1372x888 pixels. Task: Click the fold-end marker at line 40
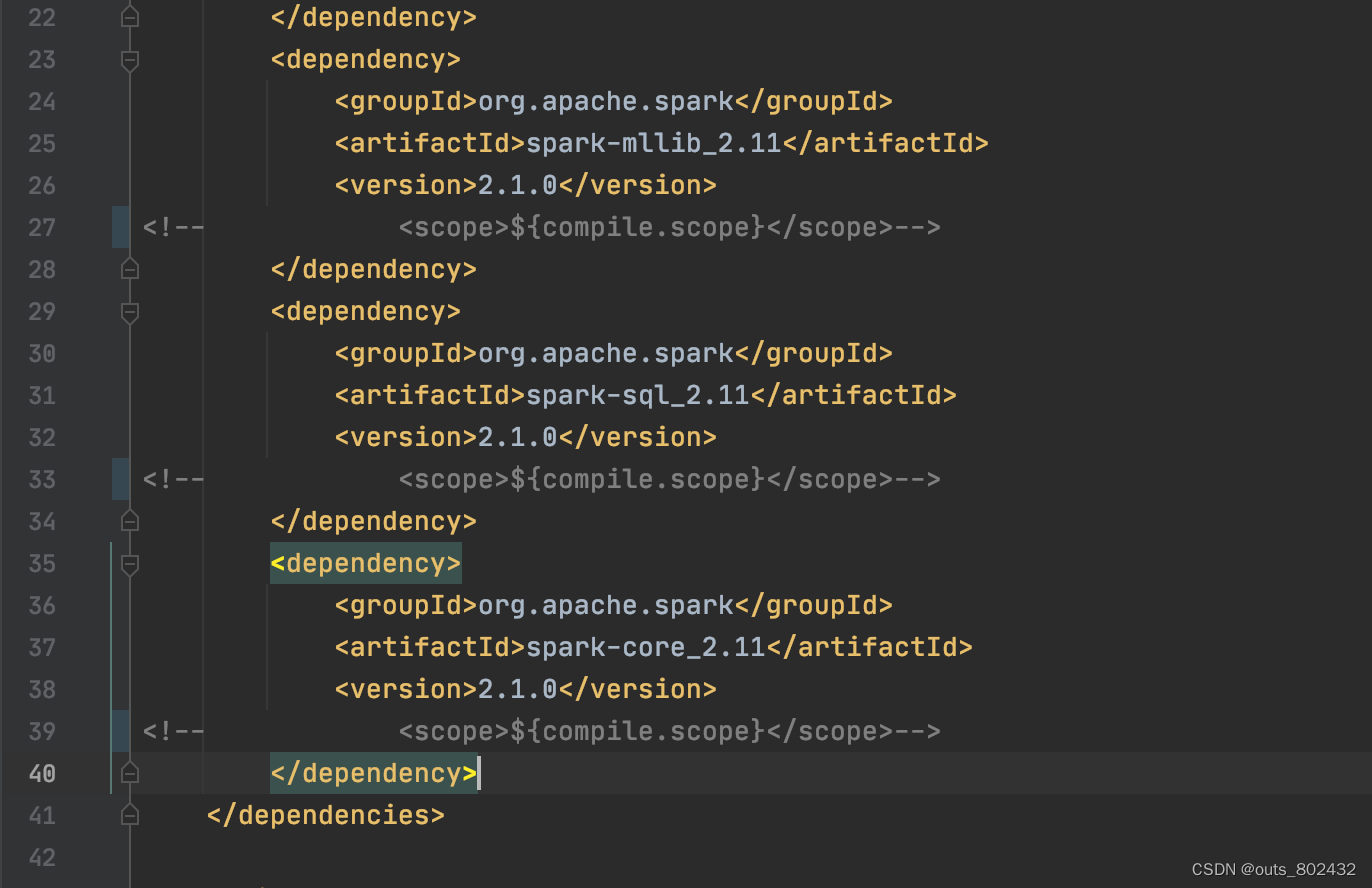pyautogui.click(x=129, y=772)
